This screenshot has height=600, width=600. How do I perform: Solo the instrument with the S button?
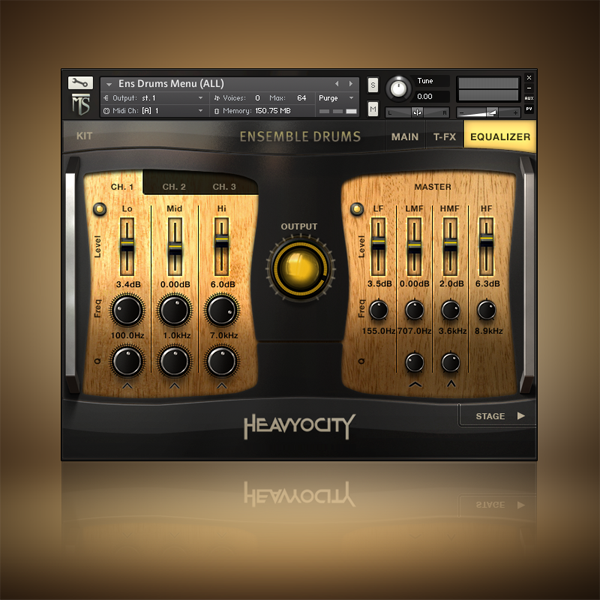pos(373,85)
